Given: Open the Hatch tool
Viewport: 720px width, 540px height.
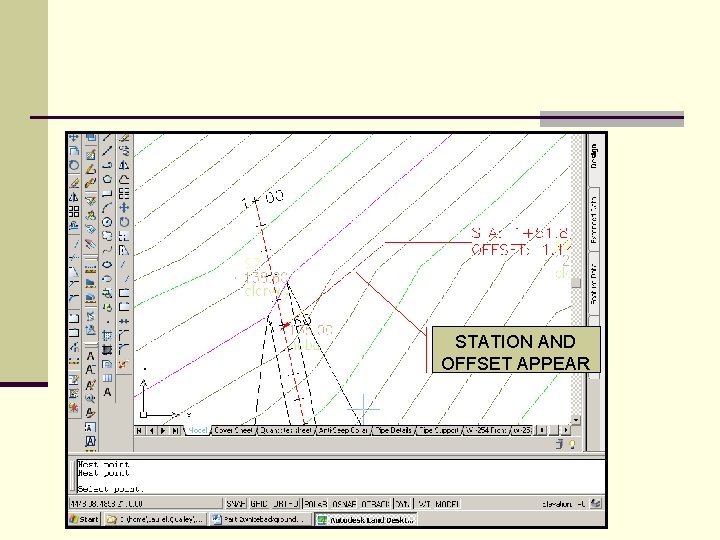Looking at the screenshot, I should click(x=107, y=335).
